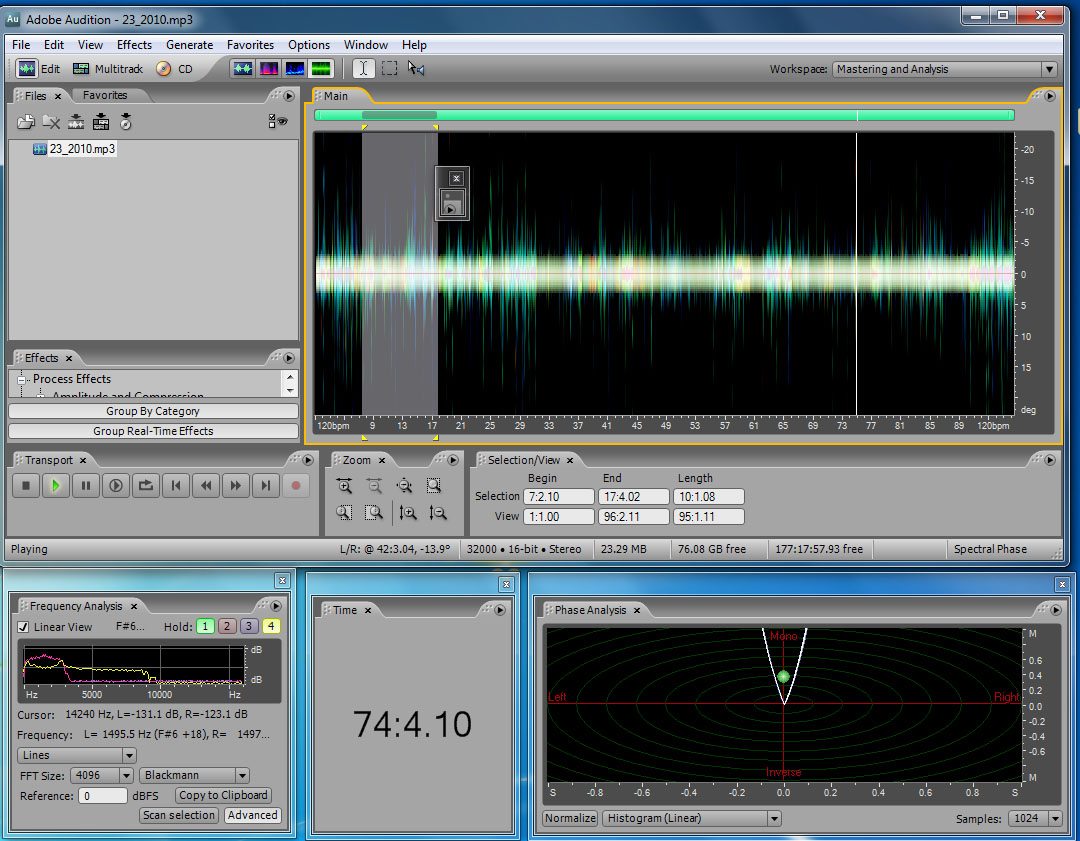
Task: Click the Record button
Action: [295, 486]
